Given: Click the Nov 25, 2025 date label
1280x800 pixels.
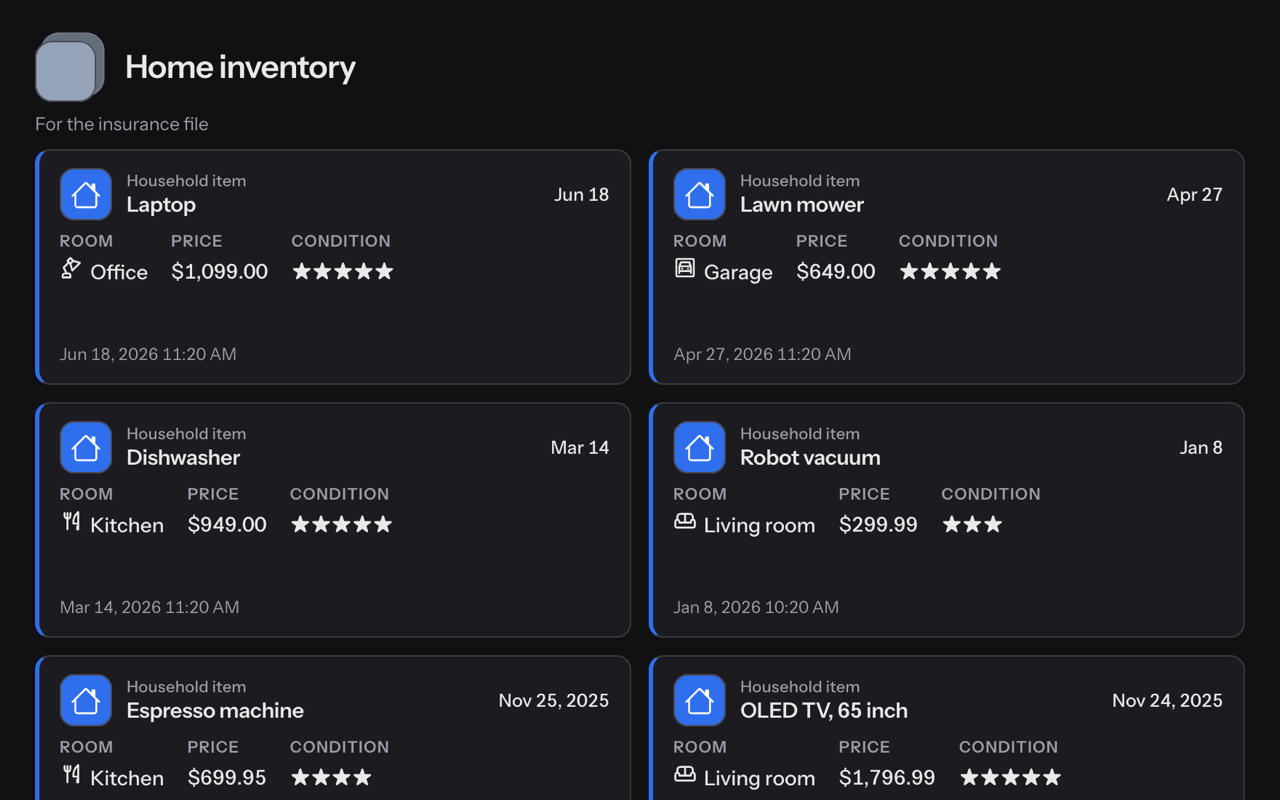Looking at the screenshot, I should (554, 700).
